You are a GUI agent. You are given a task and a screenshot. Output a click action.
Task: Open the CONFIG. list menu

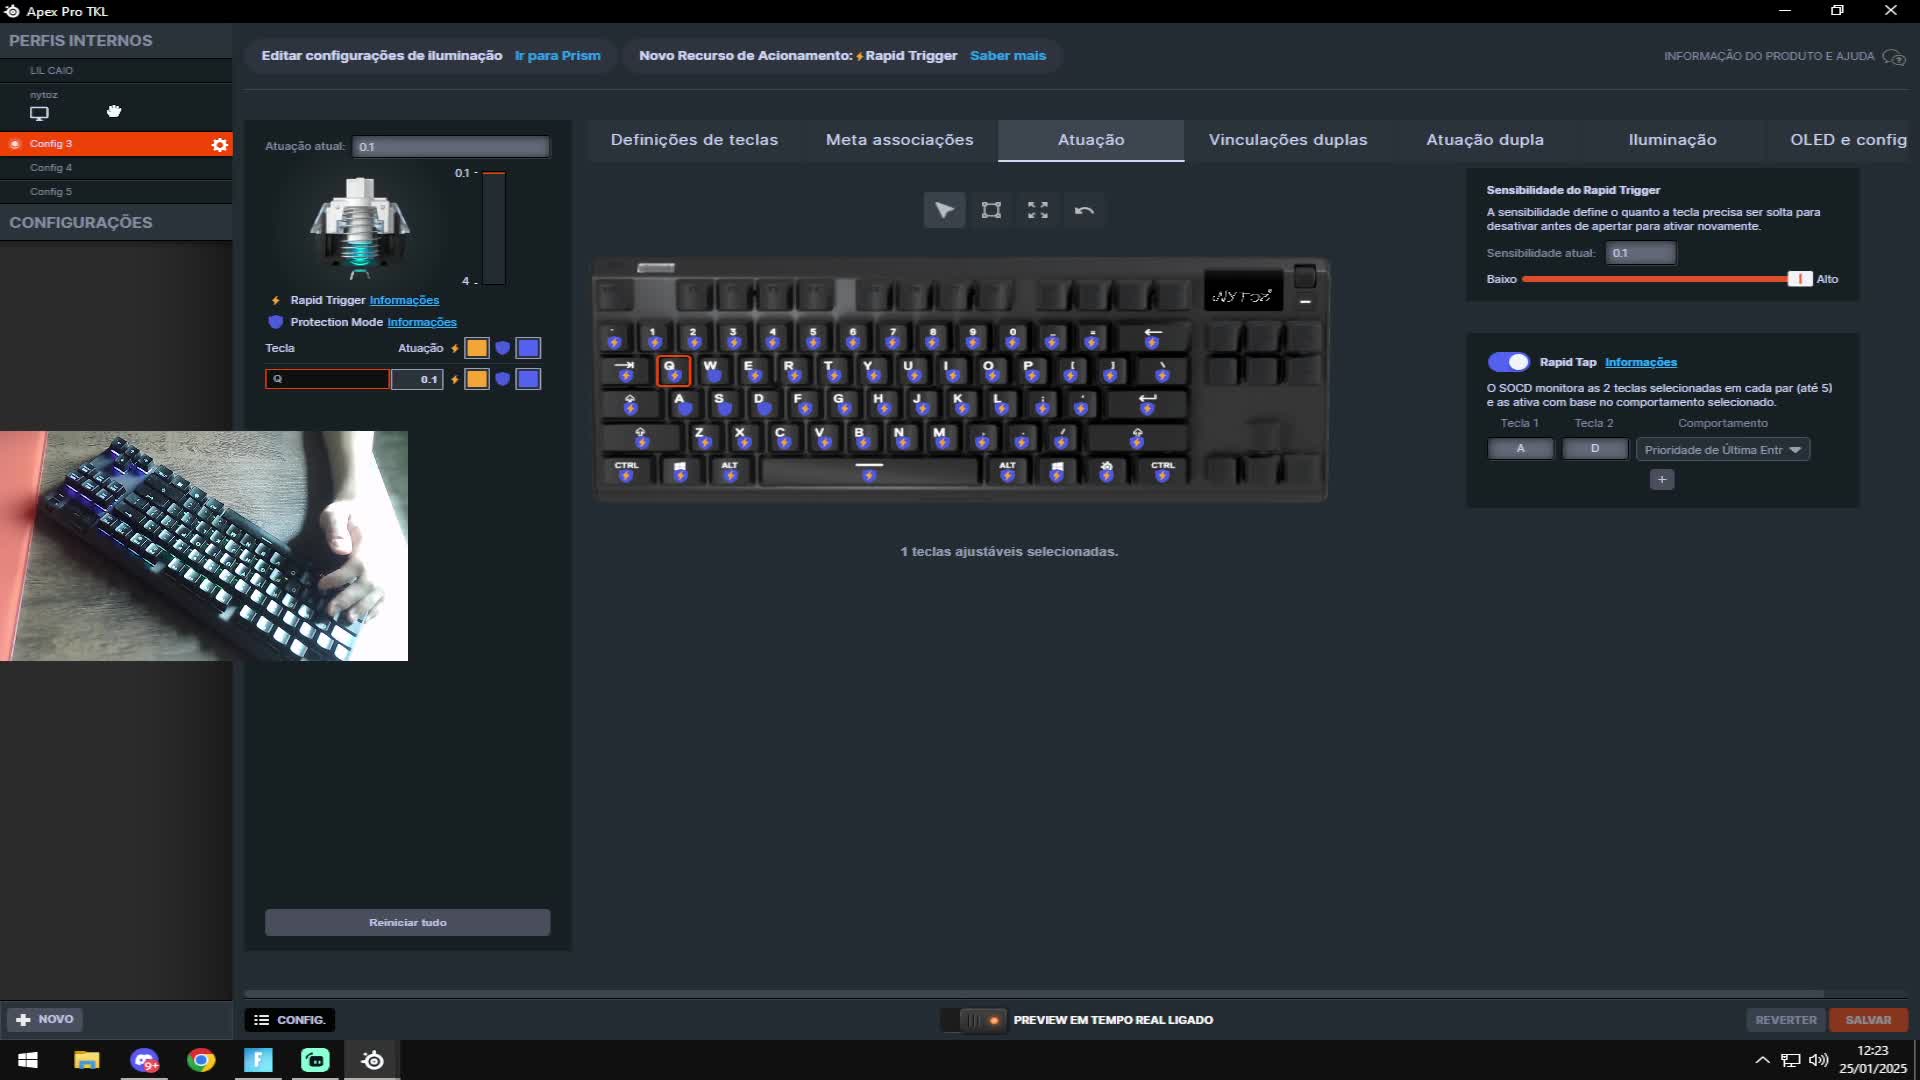click(290, 1020)
